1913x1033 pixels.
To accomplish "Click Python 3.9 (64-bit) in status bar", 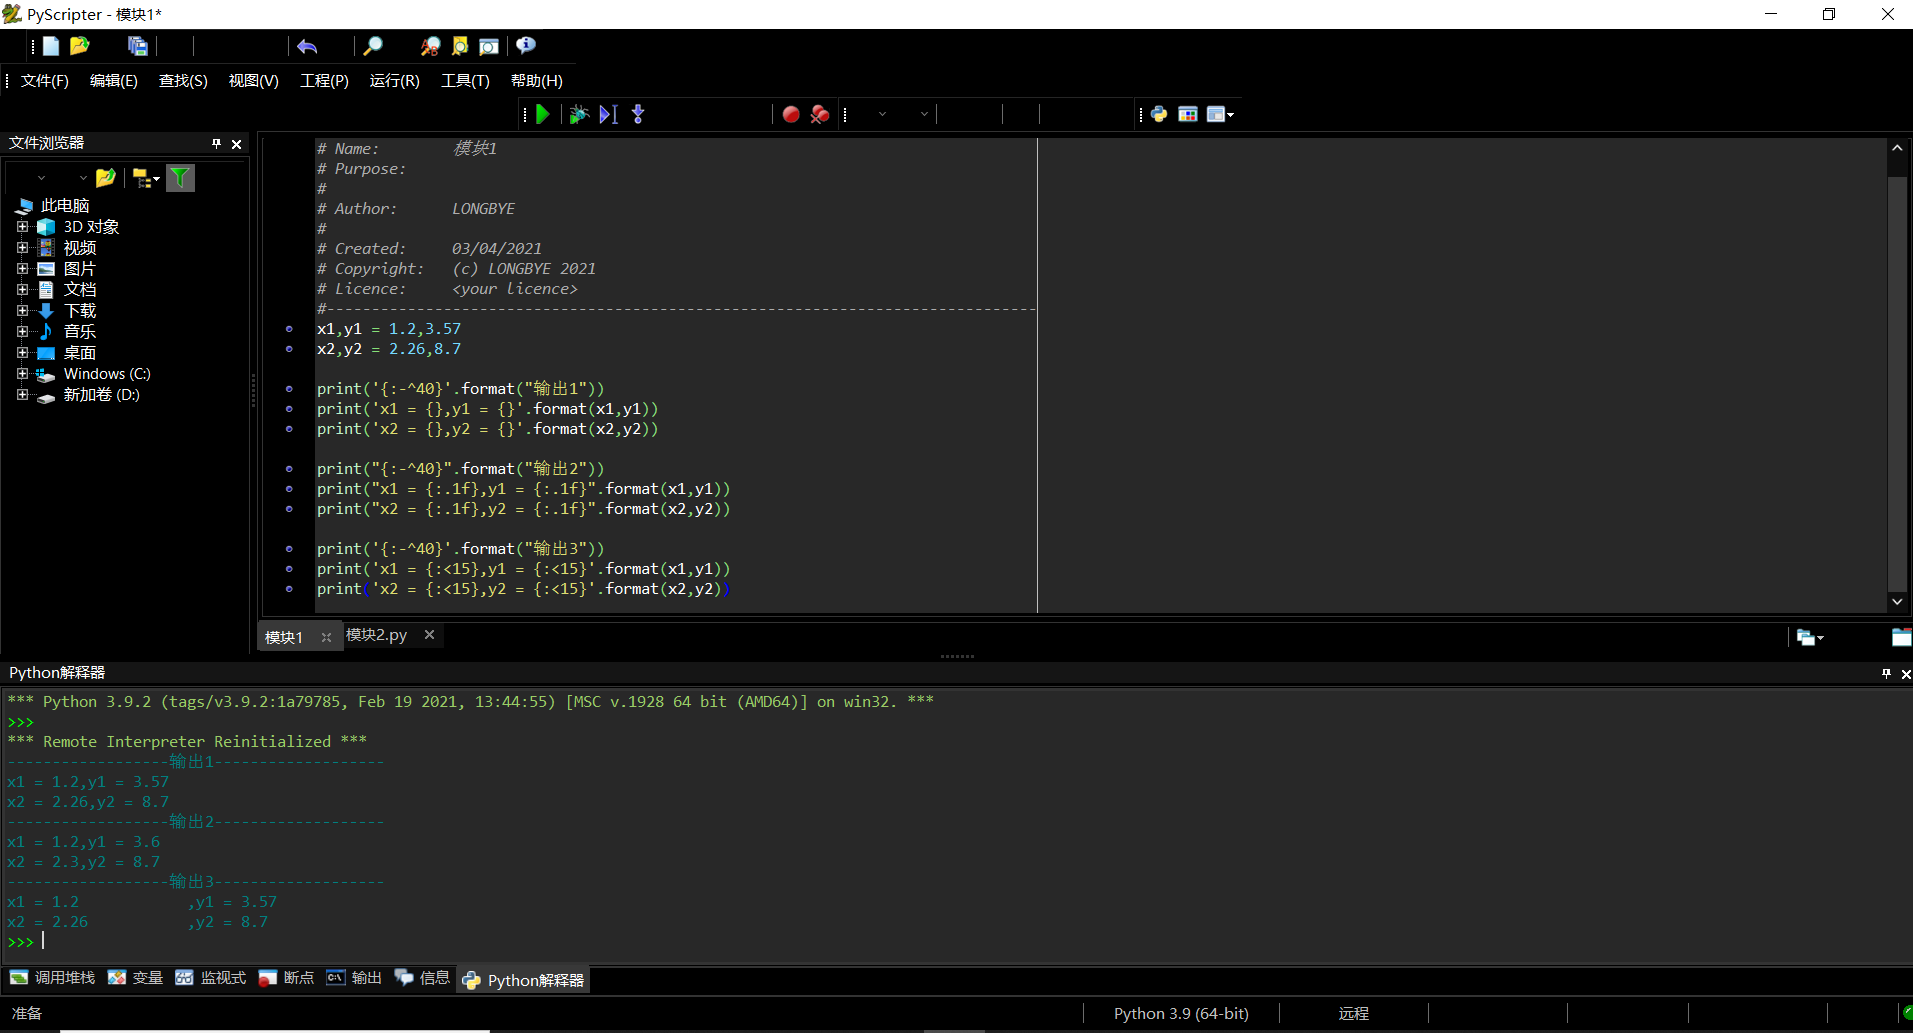I will point(1181,1014).
